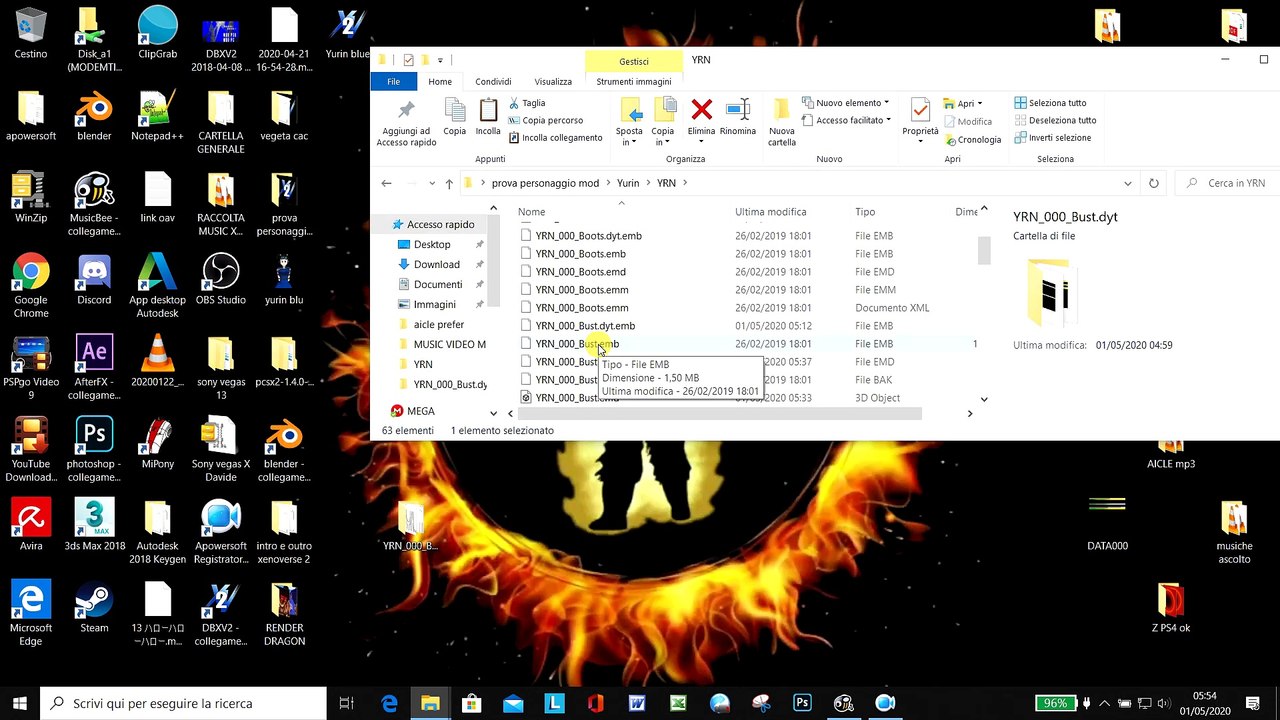Open Customize Quick Access Toolbar arrow
Screen dimensions: 1280x720
tap(440, 60)
